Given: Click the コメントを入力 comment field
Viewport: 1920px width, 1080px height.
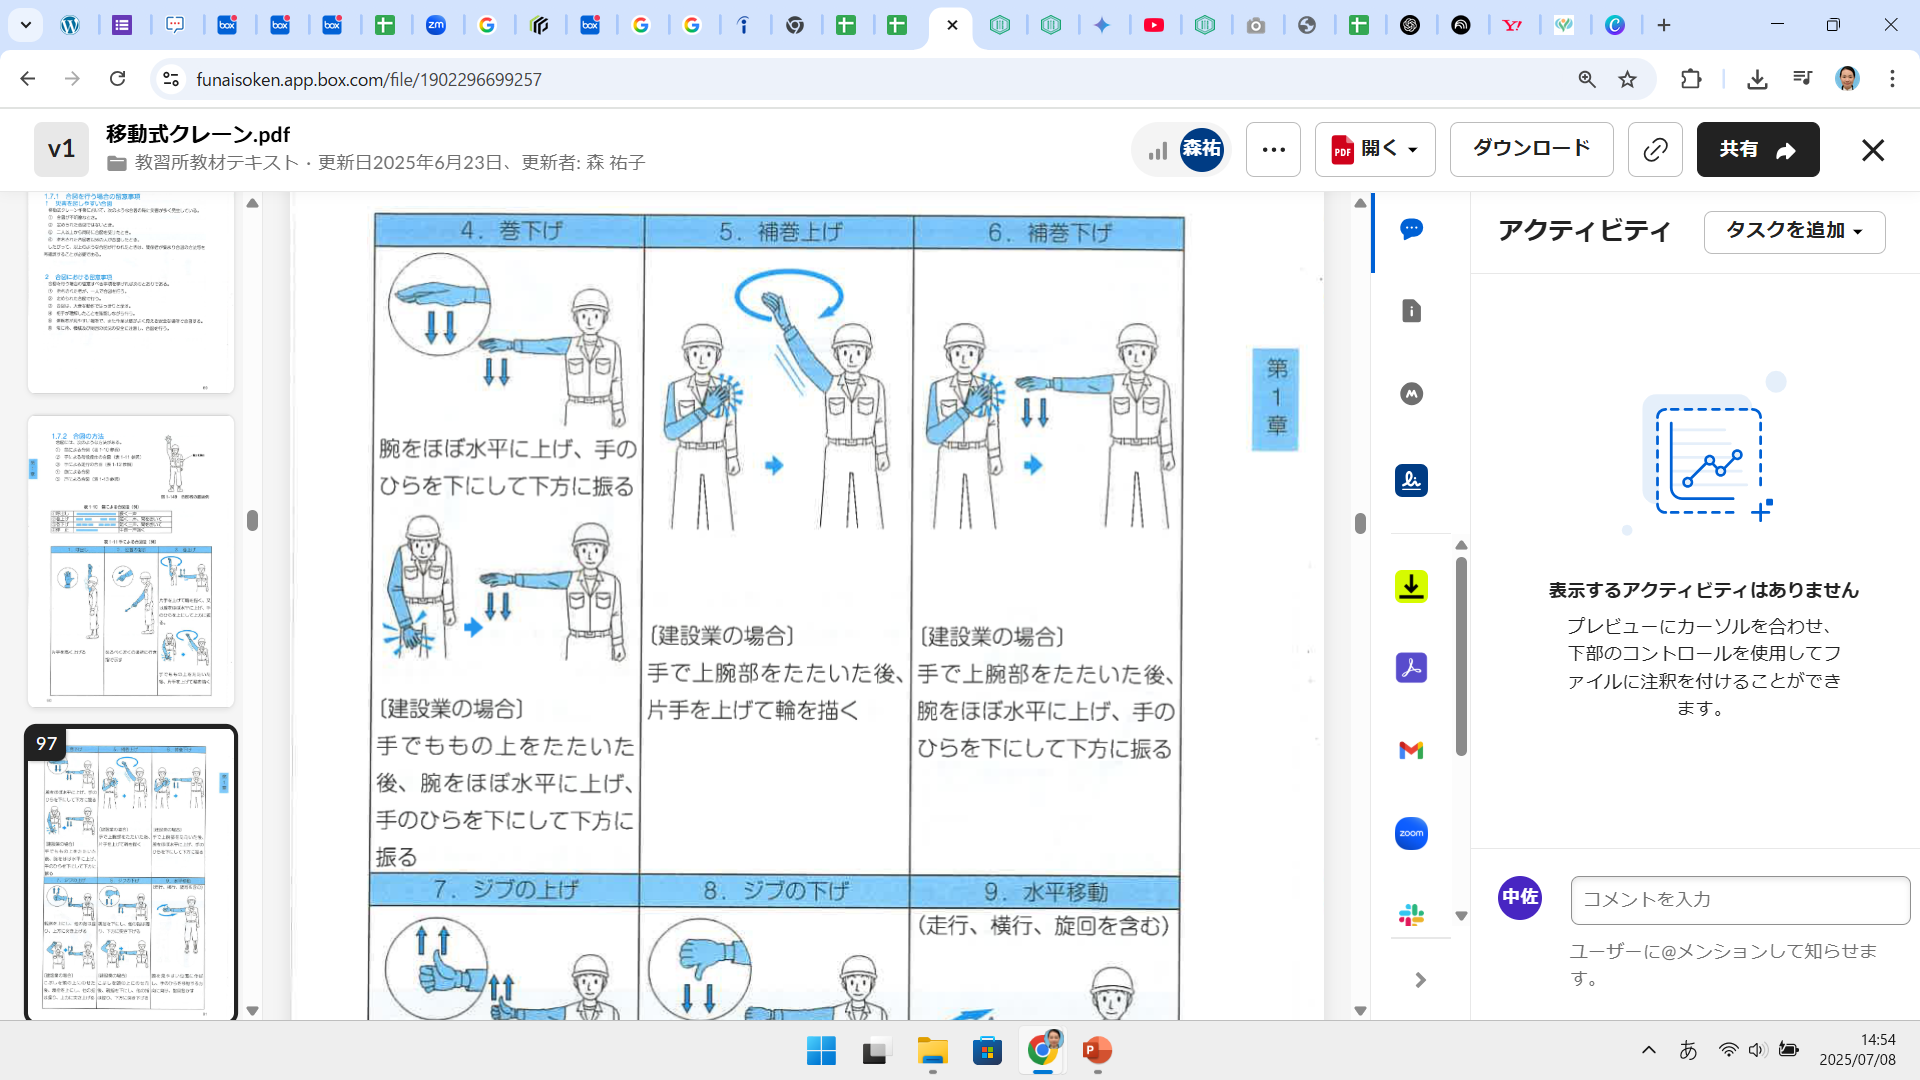Looking at the screenshot, I should [1739, 900].
